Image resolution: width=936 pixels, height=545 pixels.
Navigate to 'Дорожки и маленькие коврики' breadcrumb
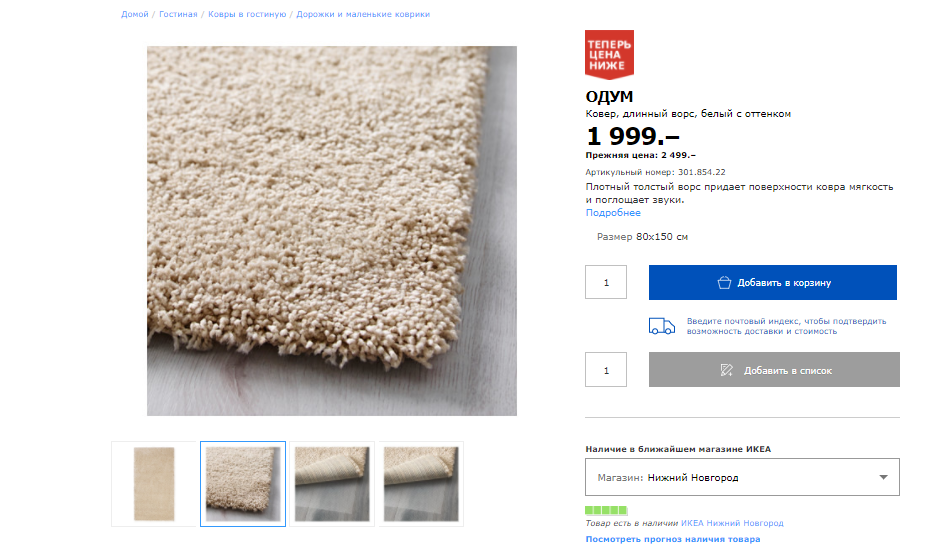click(363, 15)
